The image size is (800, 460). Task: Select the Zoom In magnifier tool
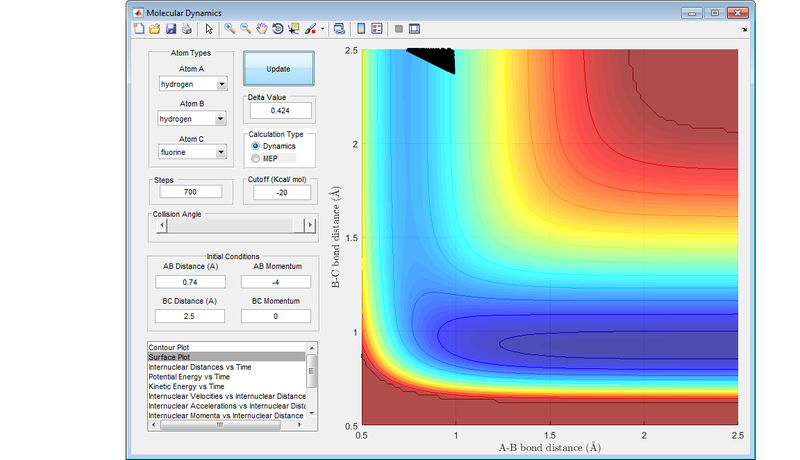click(229, 29)
